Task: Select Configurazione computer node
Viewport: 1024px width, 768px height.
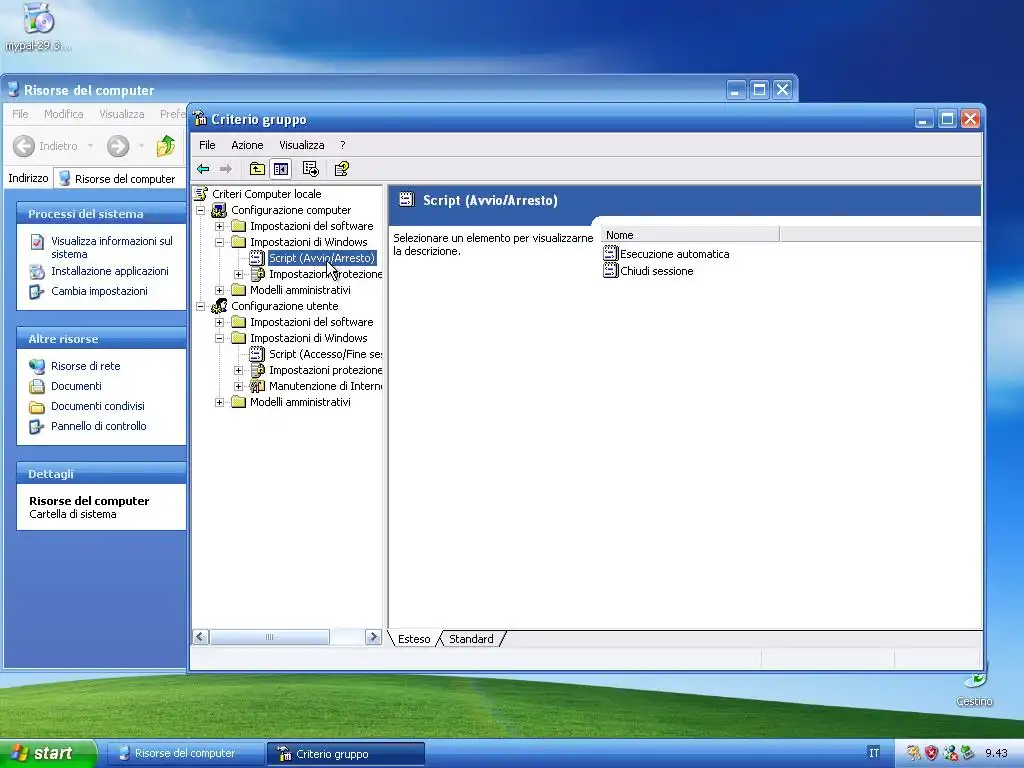Action: point(291,210)
